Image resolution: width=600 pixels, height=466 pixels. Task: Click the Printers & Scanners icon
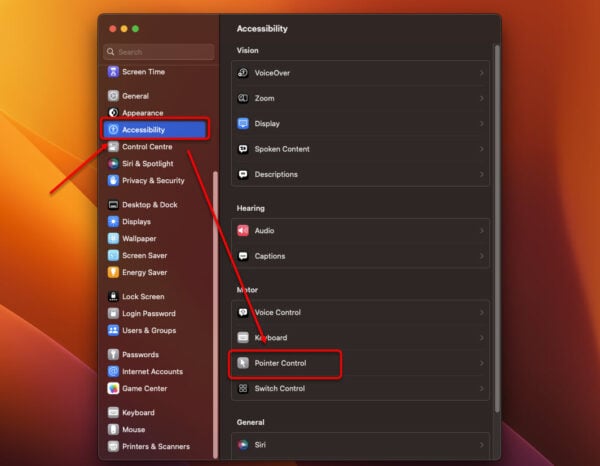113,446
